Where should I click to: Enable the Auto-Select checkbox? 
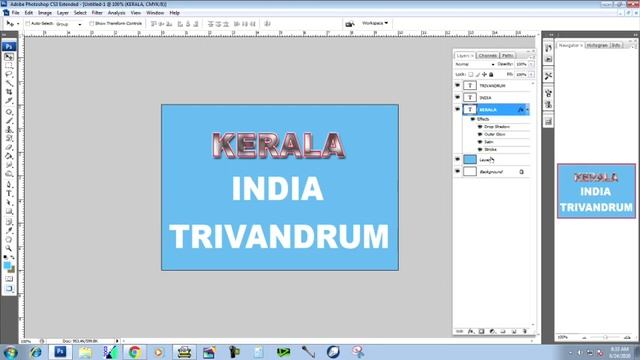tap(28, 24)
